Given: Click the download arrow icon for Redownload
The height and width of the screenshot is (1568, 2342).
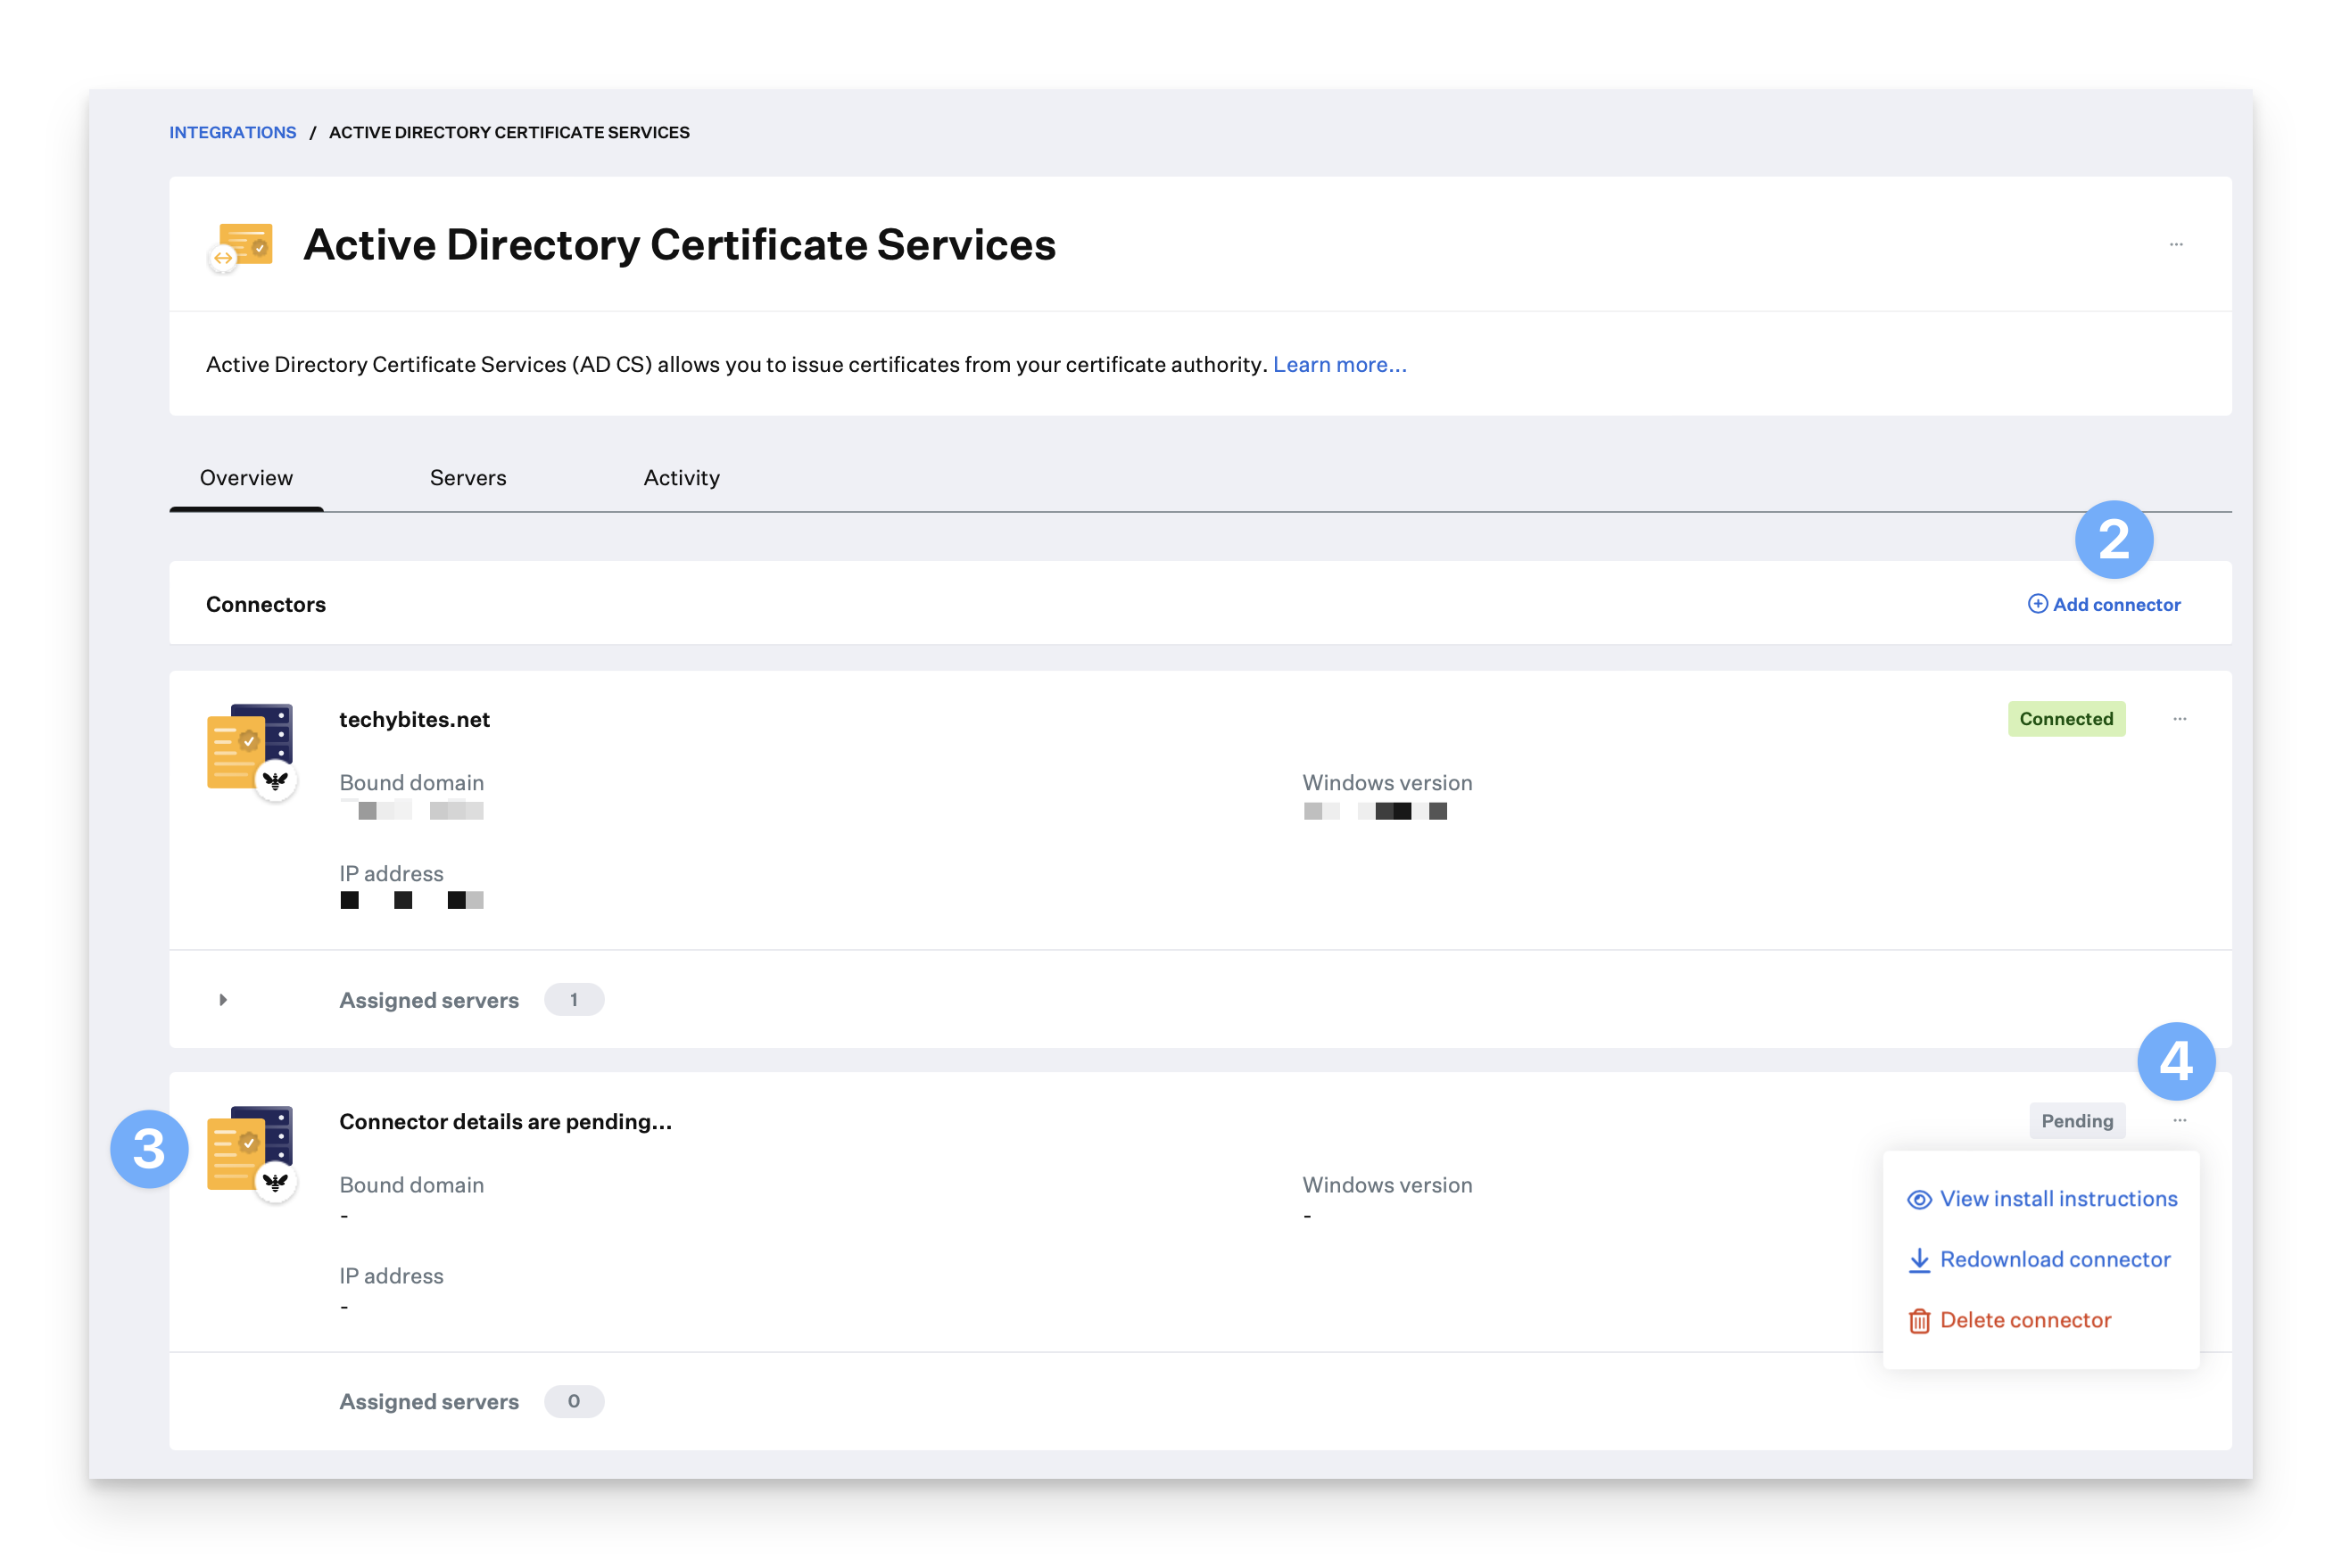Looking at the screenshot, I should point(1919,1261).
